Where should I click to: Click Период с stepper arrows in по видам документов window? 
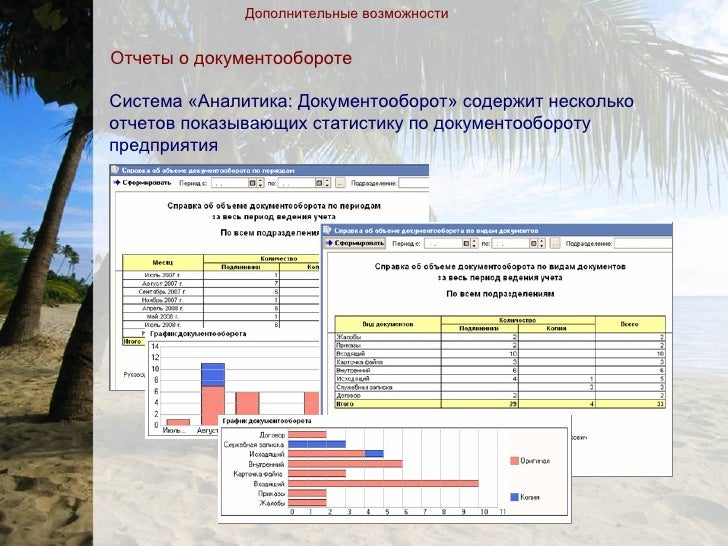click(474, 243)
